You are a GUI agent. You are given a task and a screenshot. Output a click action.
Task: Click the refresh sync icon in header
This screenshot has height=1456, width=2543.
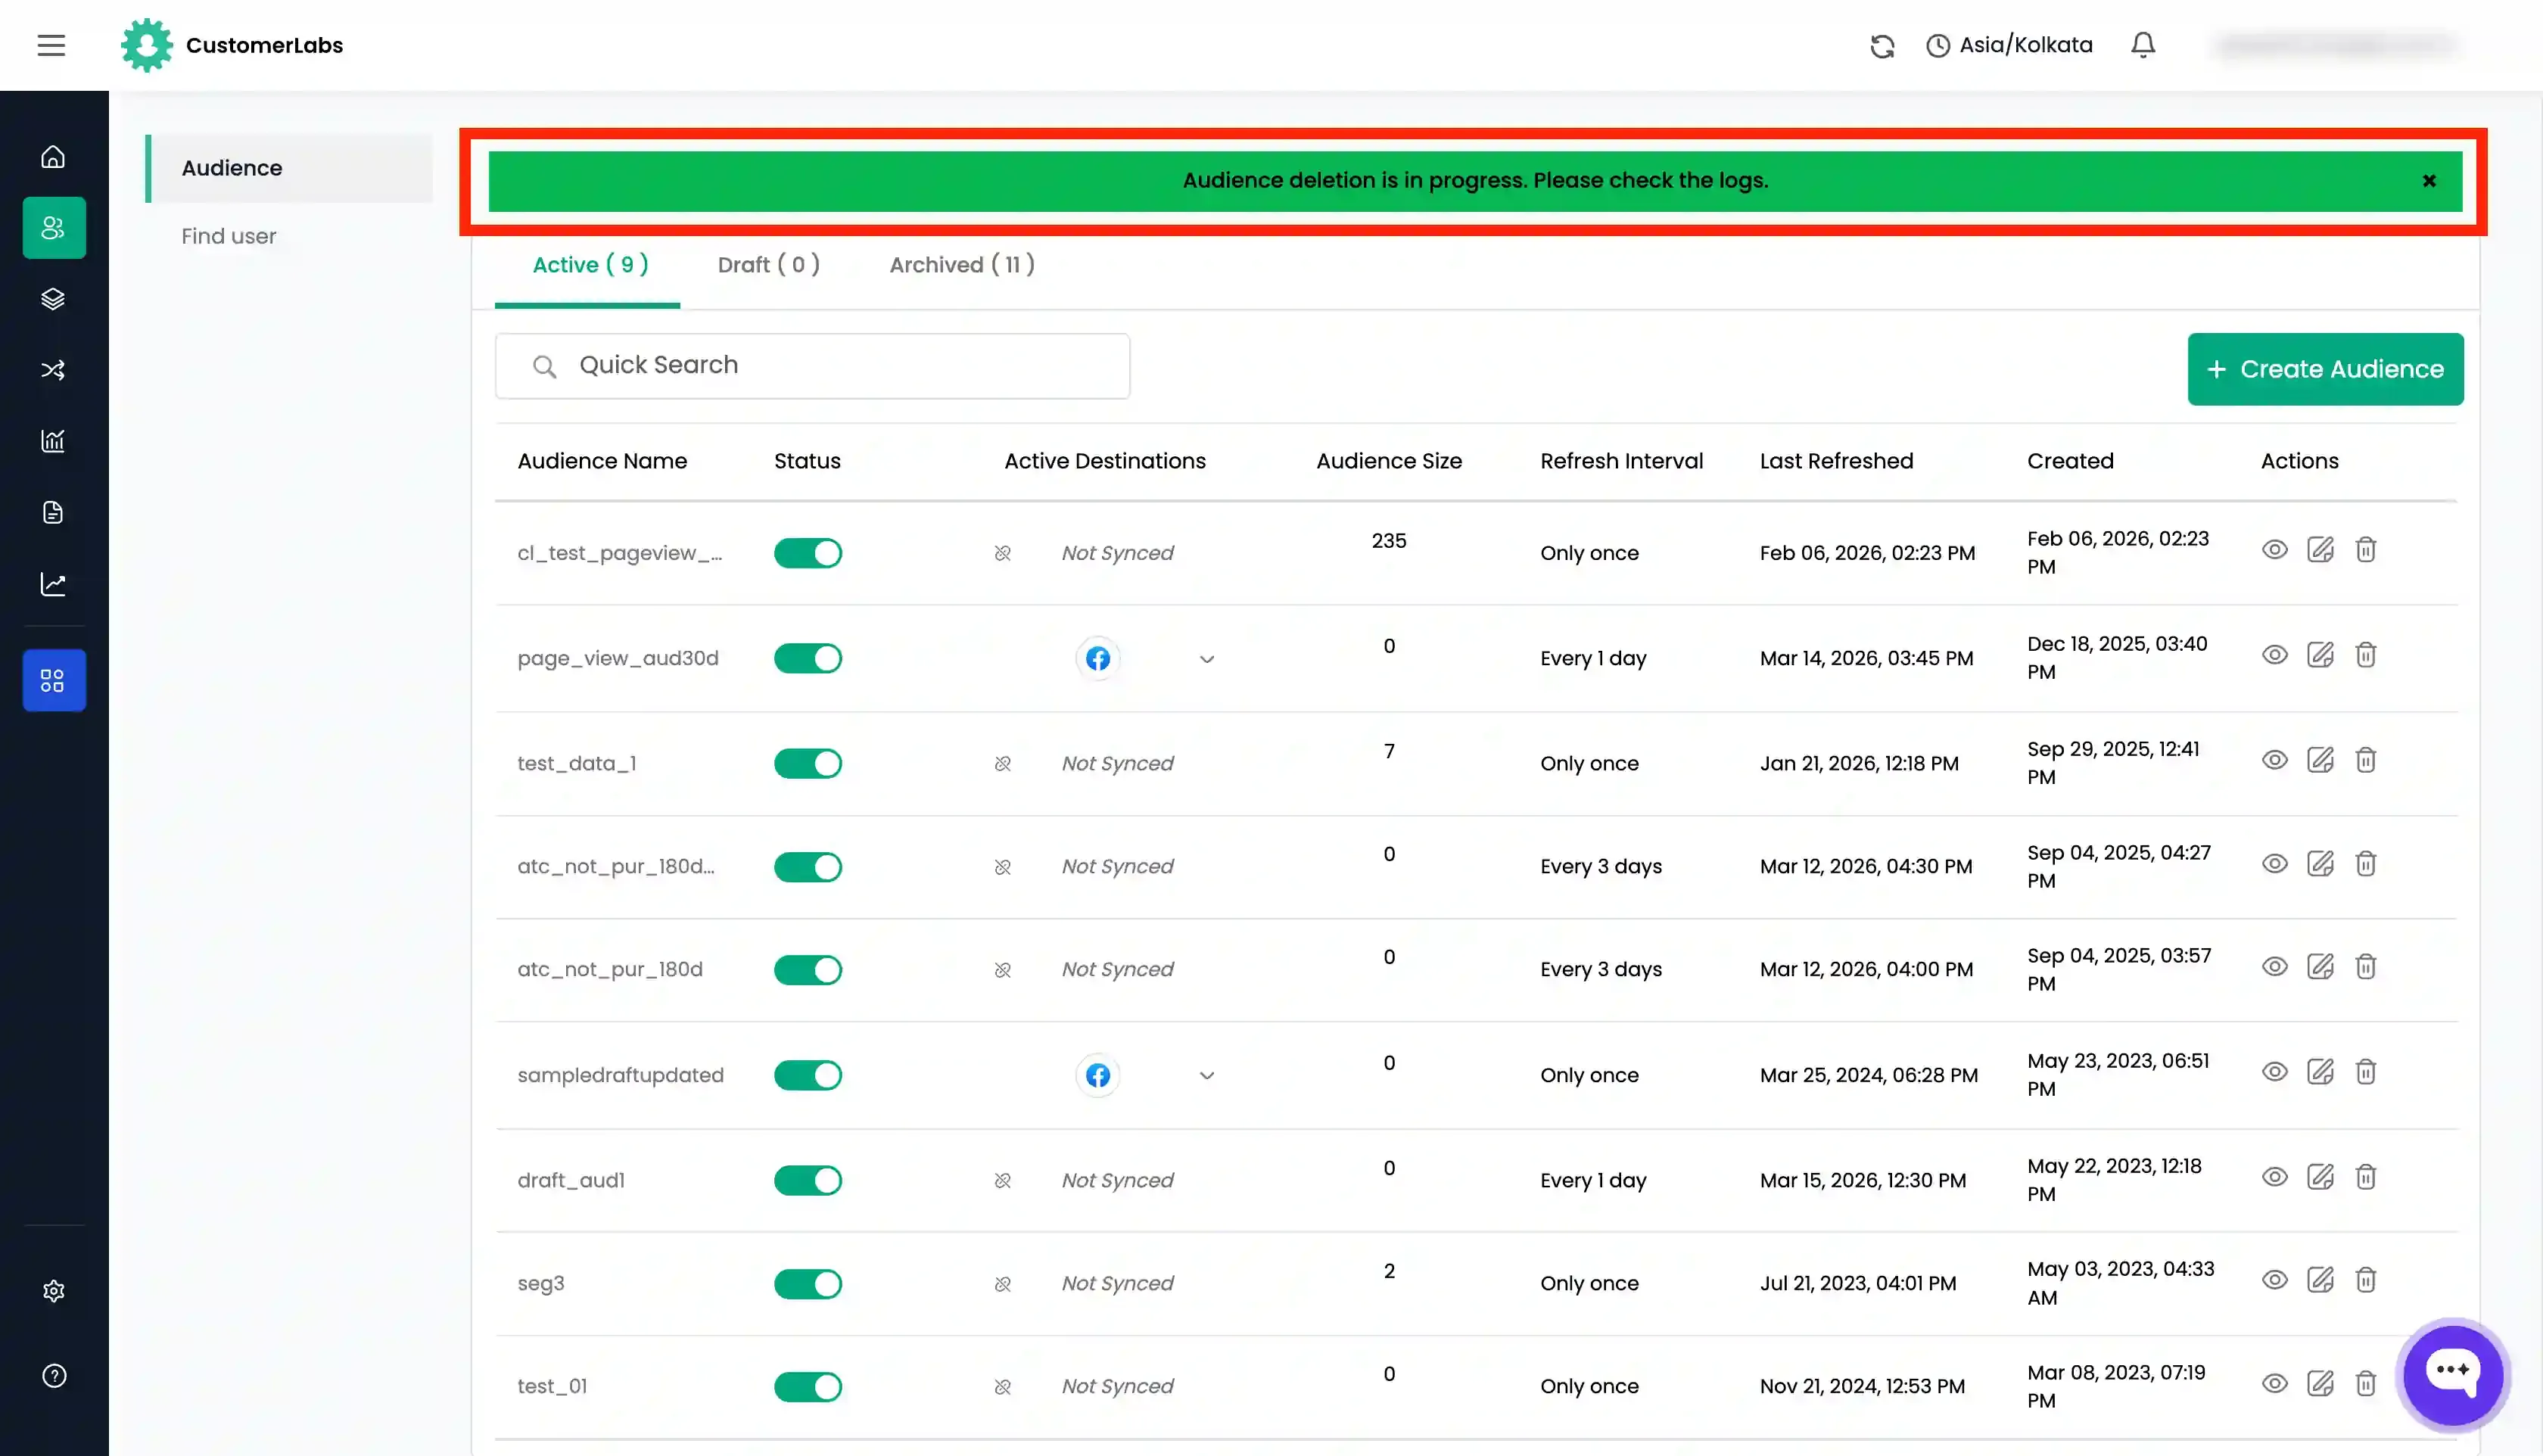1882,46
